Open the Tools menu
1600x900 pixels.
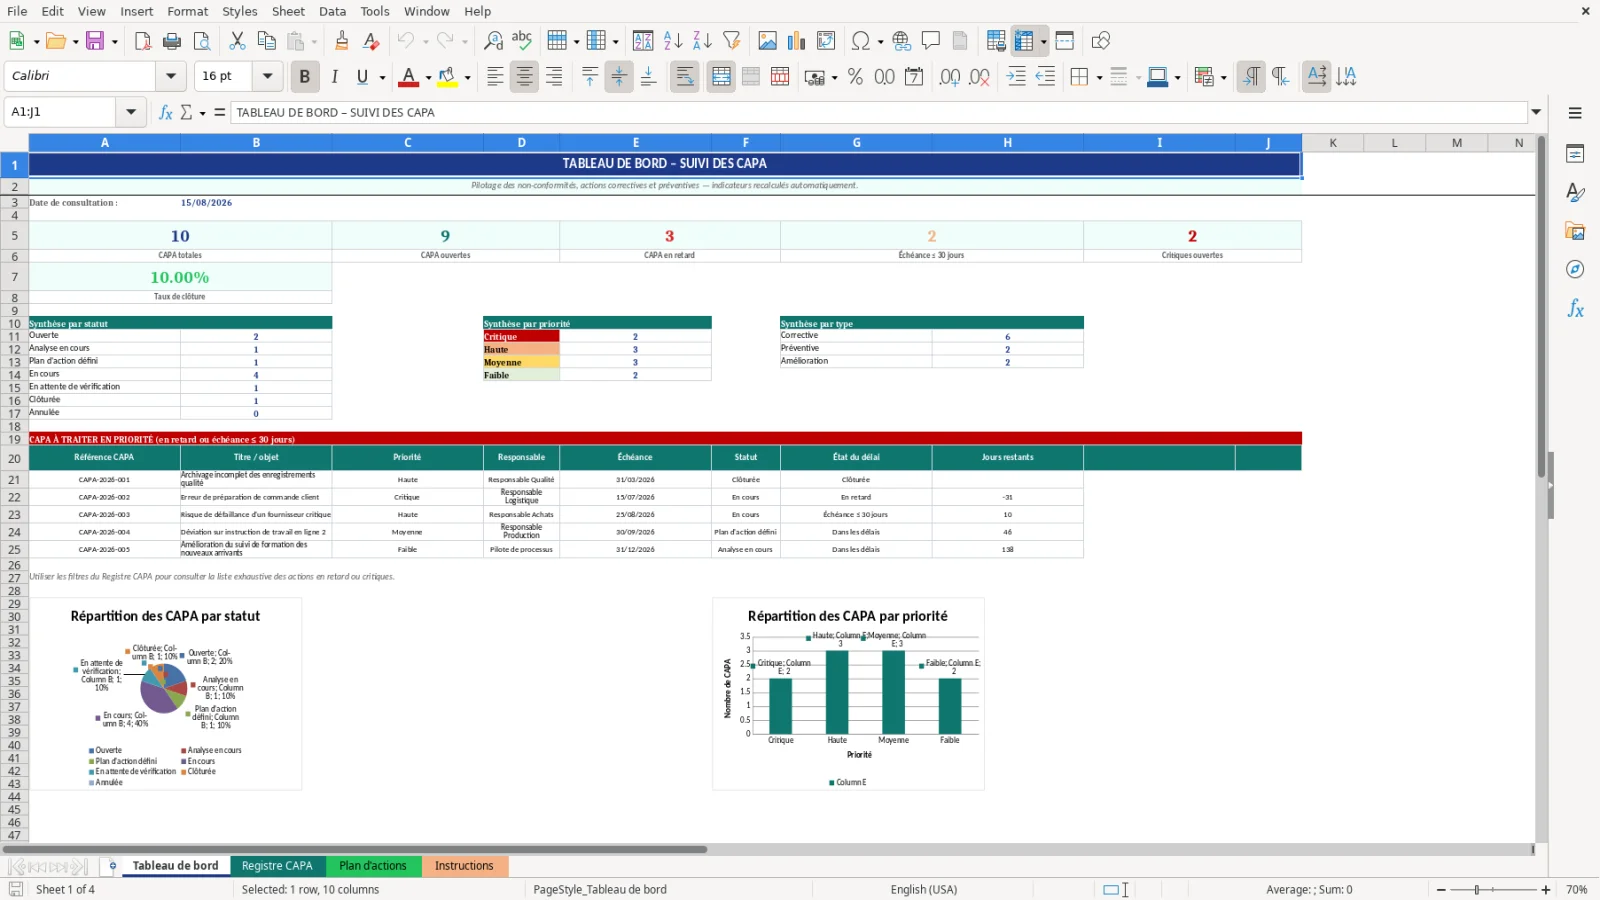point(375,11)
